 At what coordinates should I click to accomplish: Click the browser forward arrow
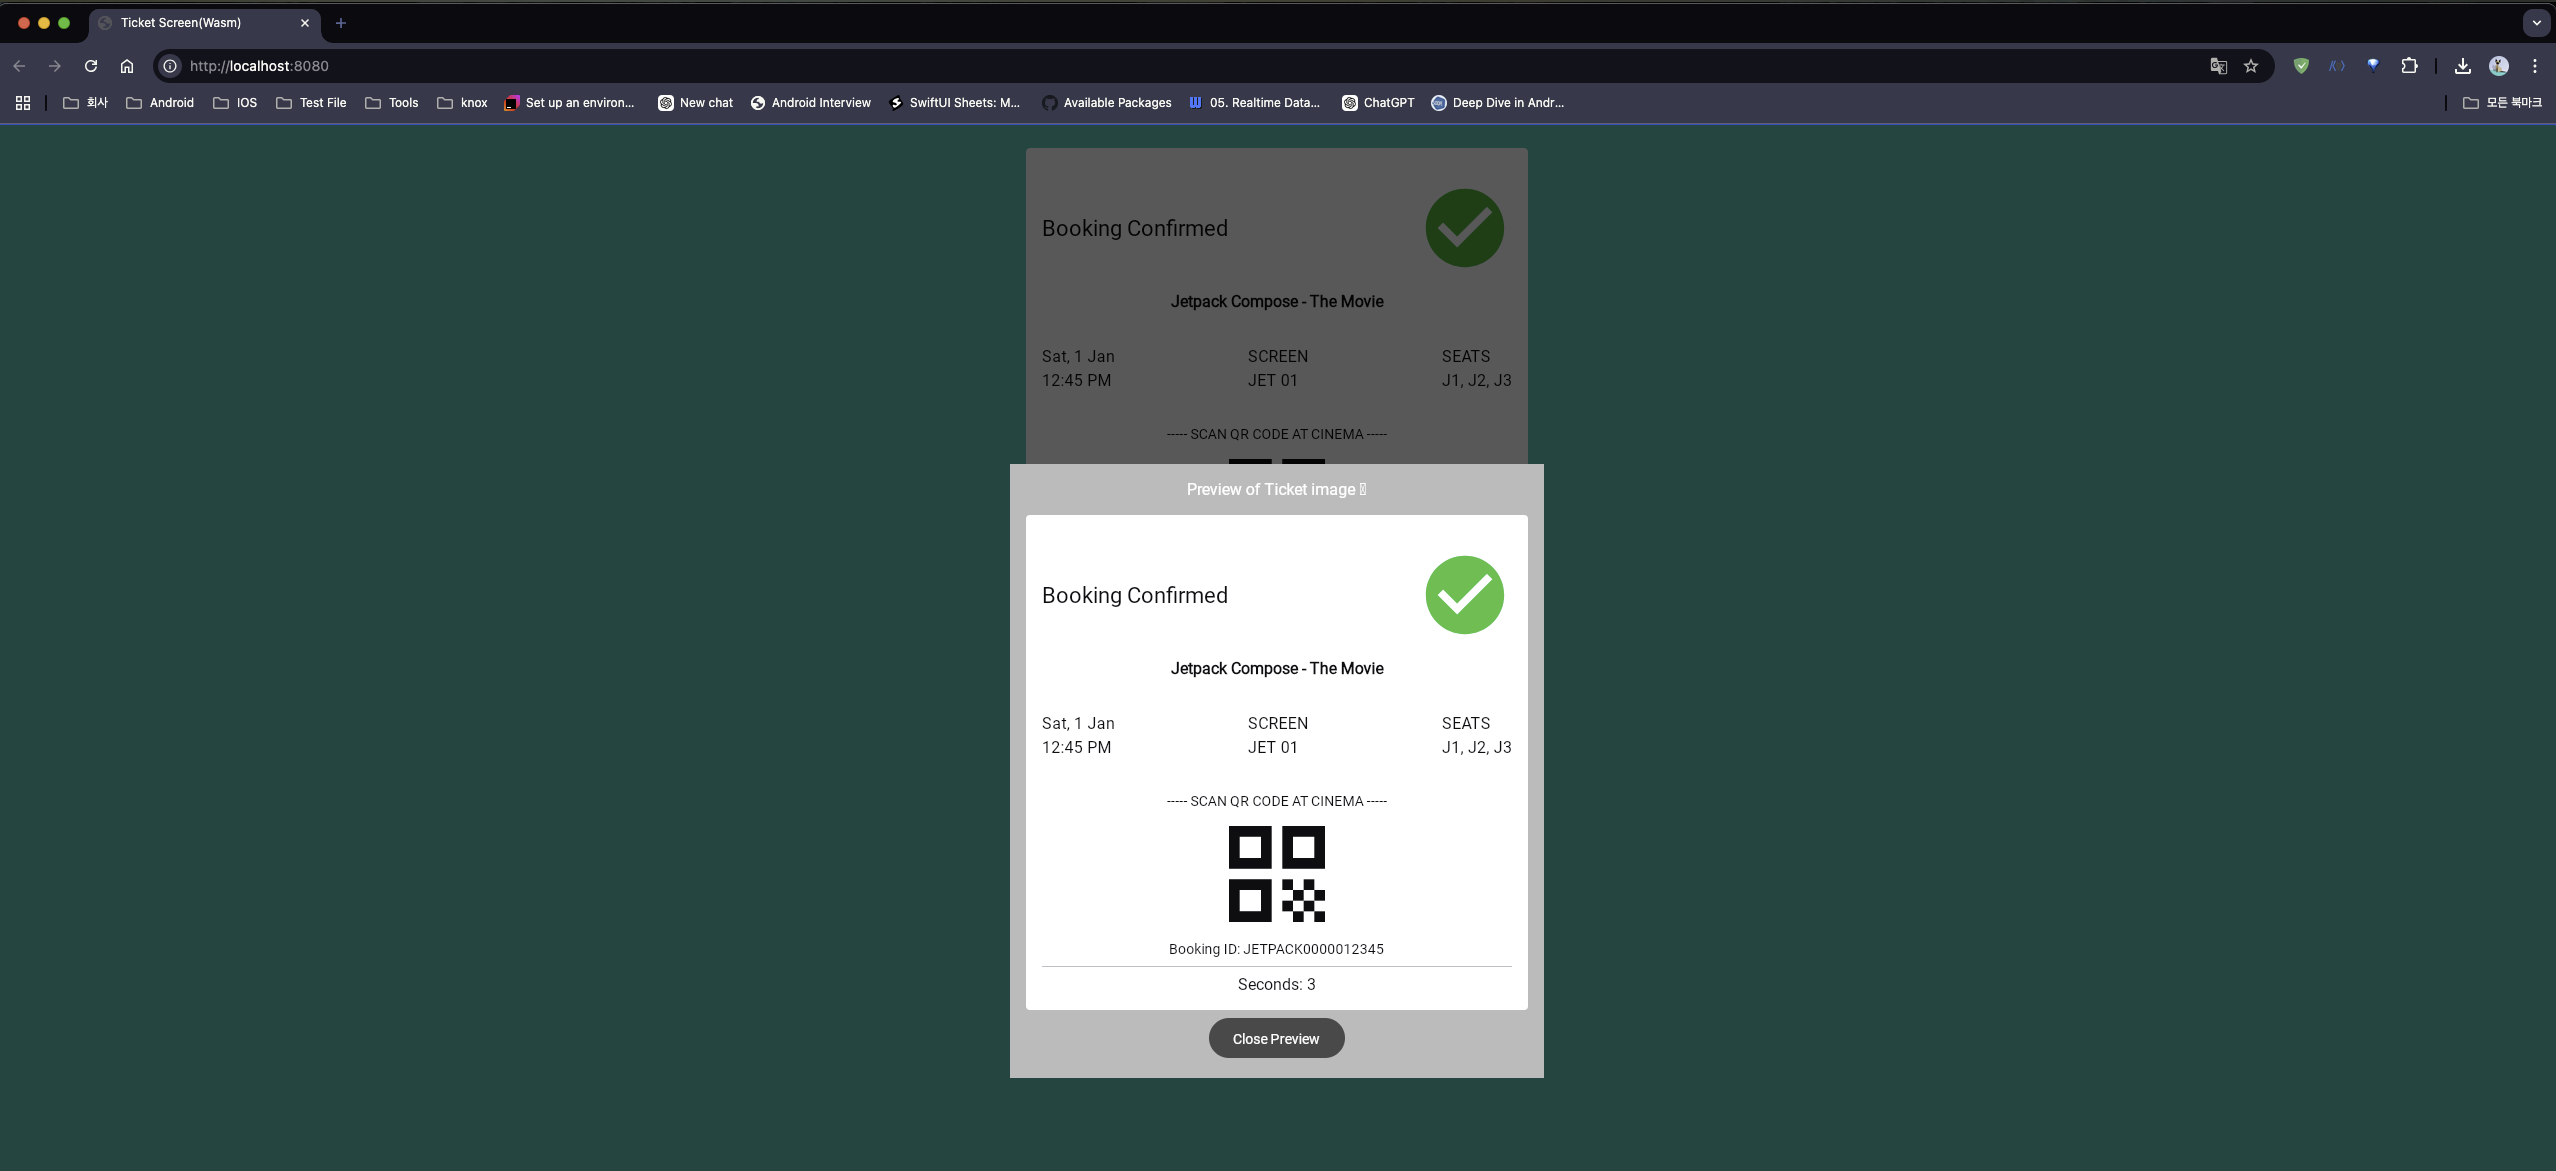(x=55, y=66)
